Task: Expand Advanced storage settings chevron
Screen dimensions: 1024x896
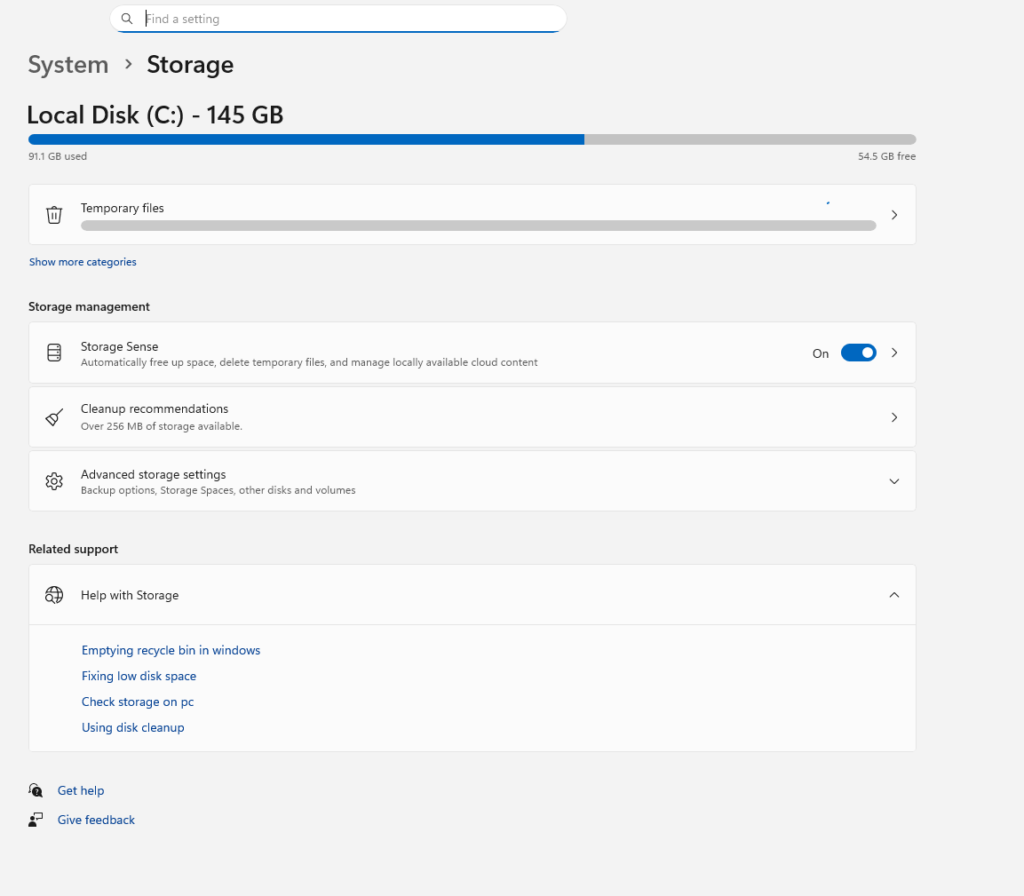Action: pos(894,481)
